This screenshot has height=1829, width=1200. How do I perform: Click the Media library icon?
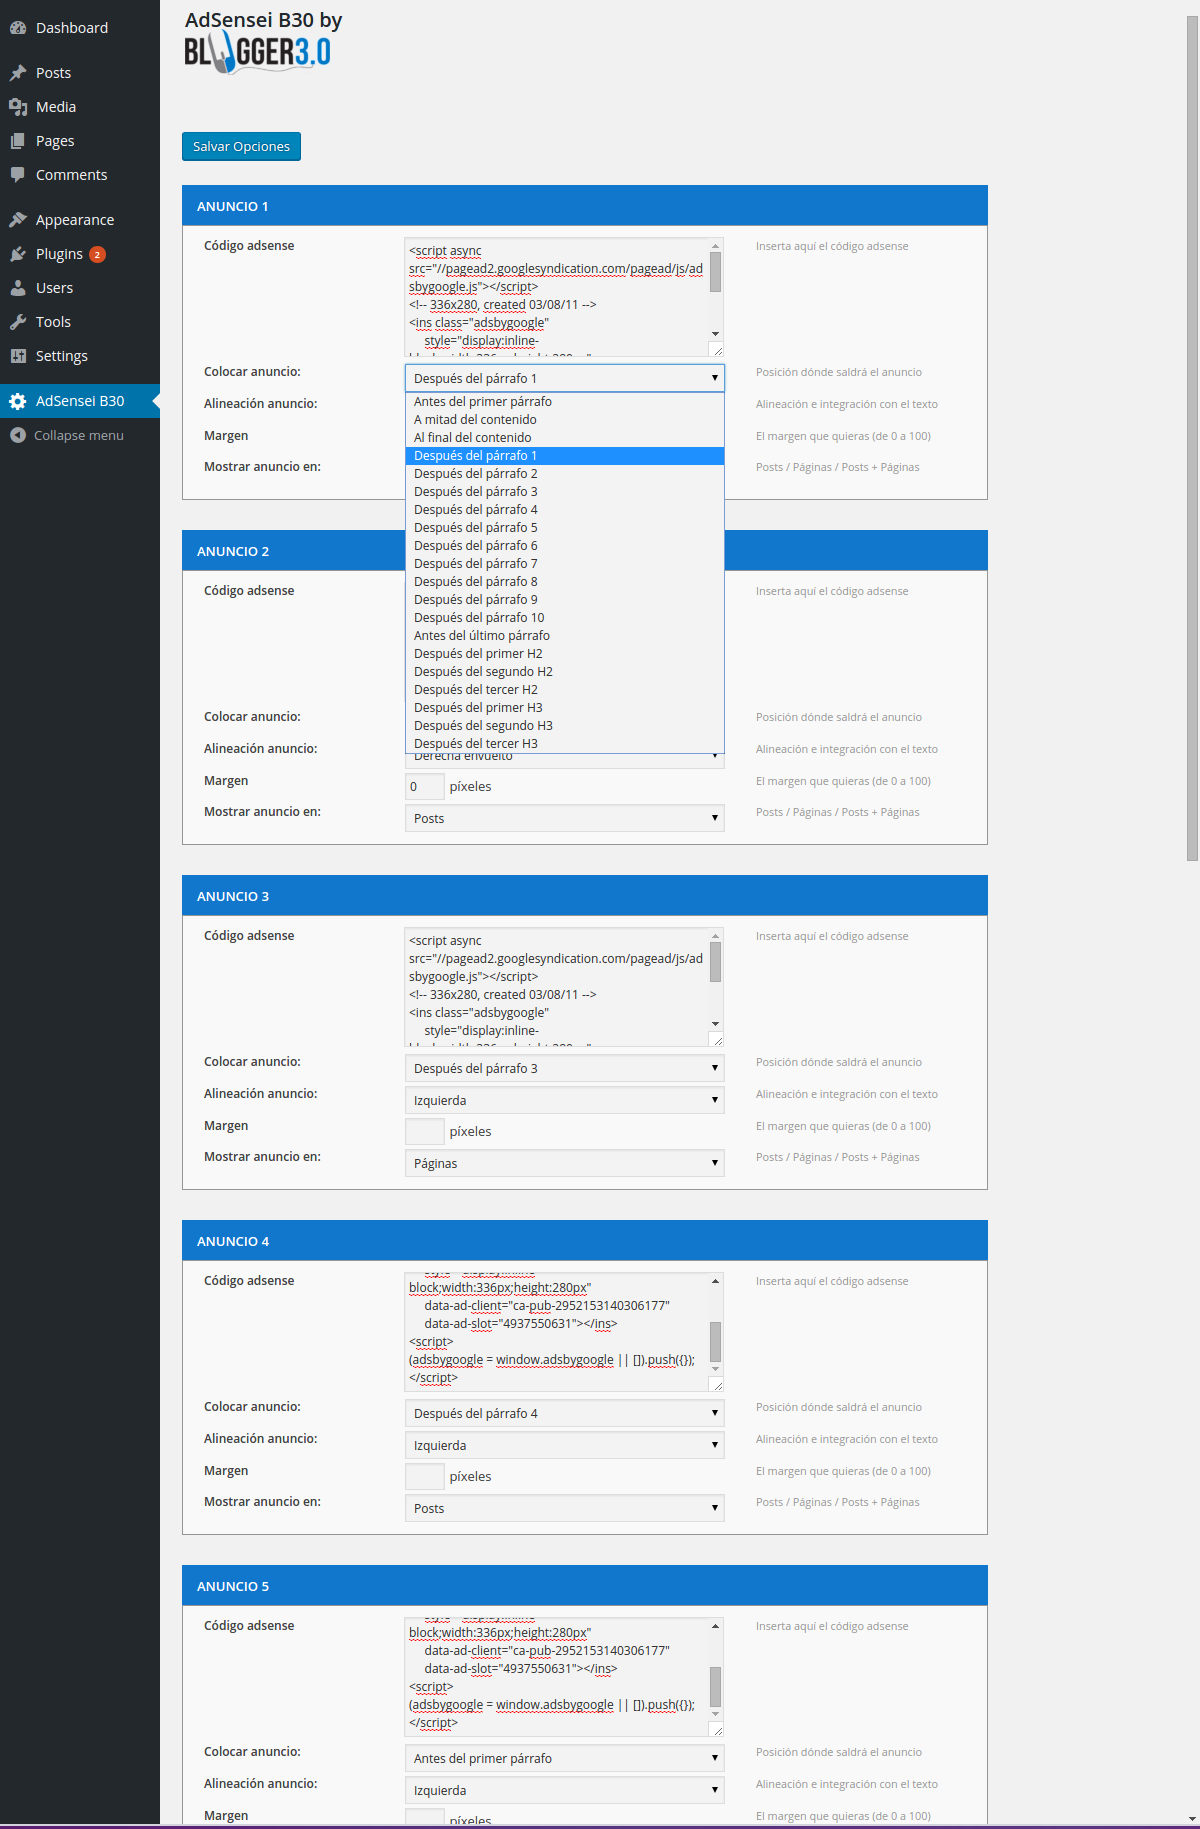click(18, 107)
